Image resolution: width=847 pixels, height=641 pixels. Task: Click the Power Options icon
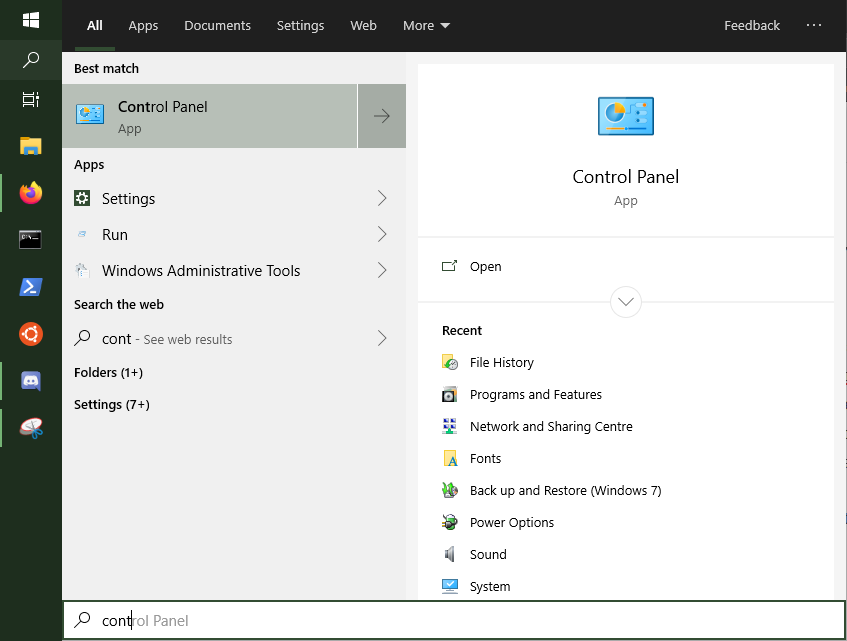450,522
